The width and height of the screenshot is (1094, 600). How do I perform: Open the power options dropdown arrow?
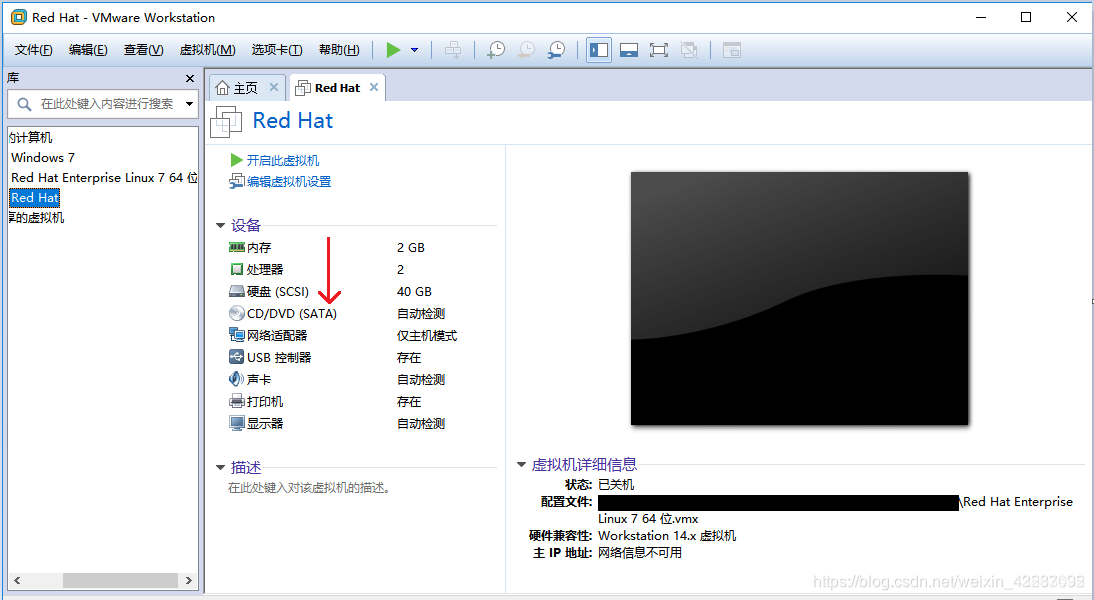tap(414, 50)
